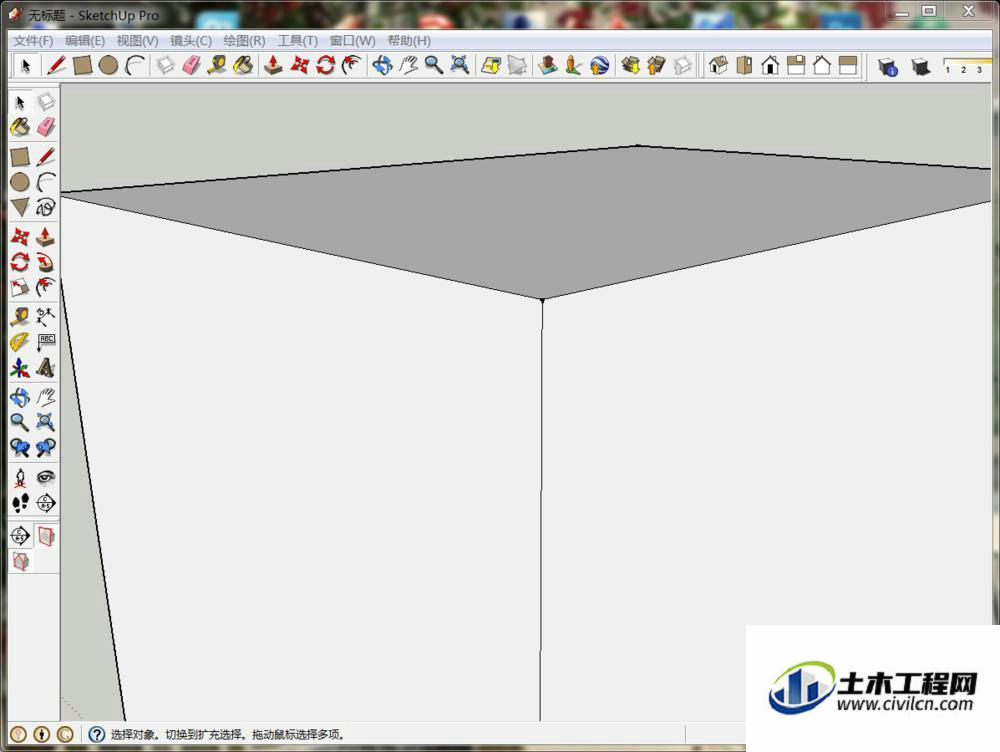Pick the Protractor tool in the left palette
1000x752 pixels.
coord(20,342)
